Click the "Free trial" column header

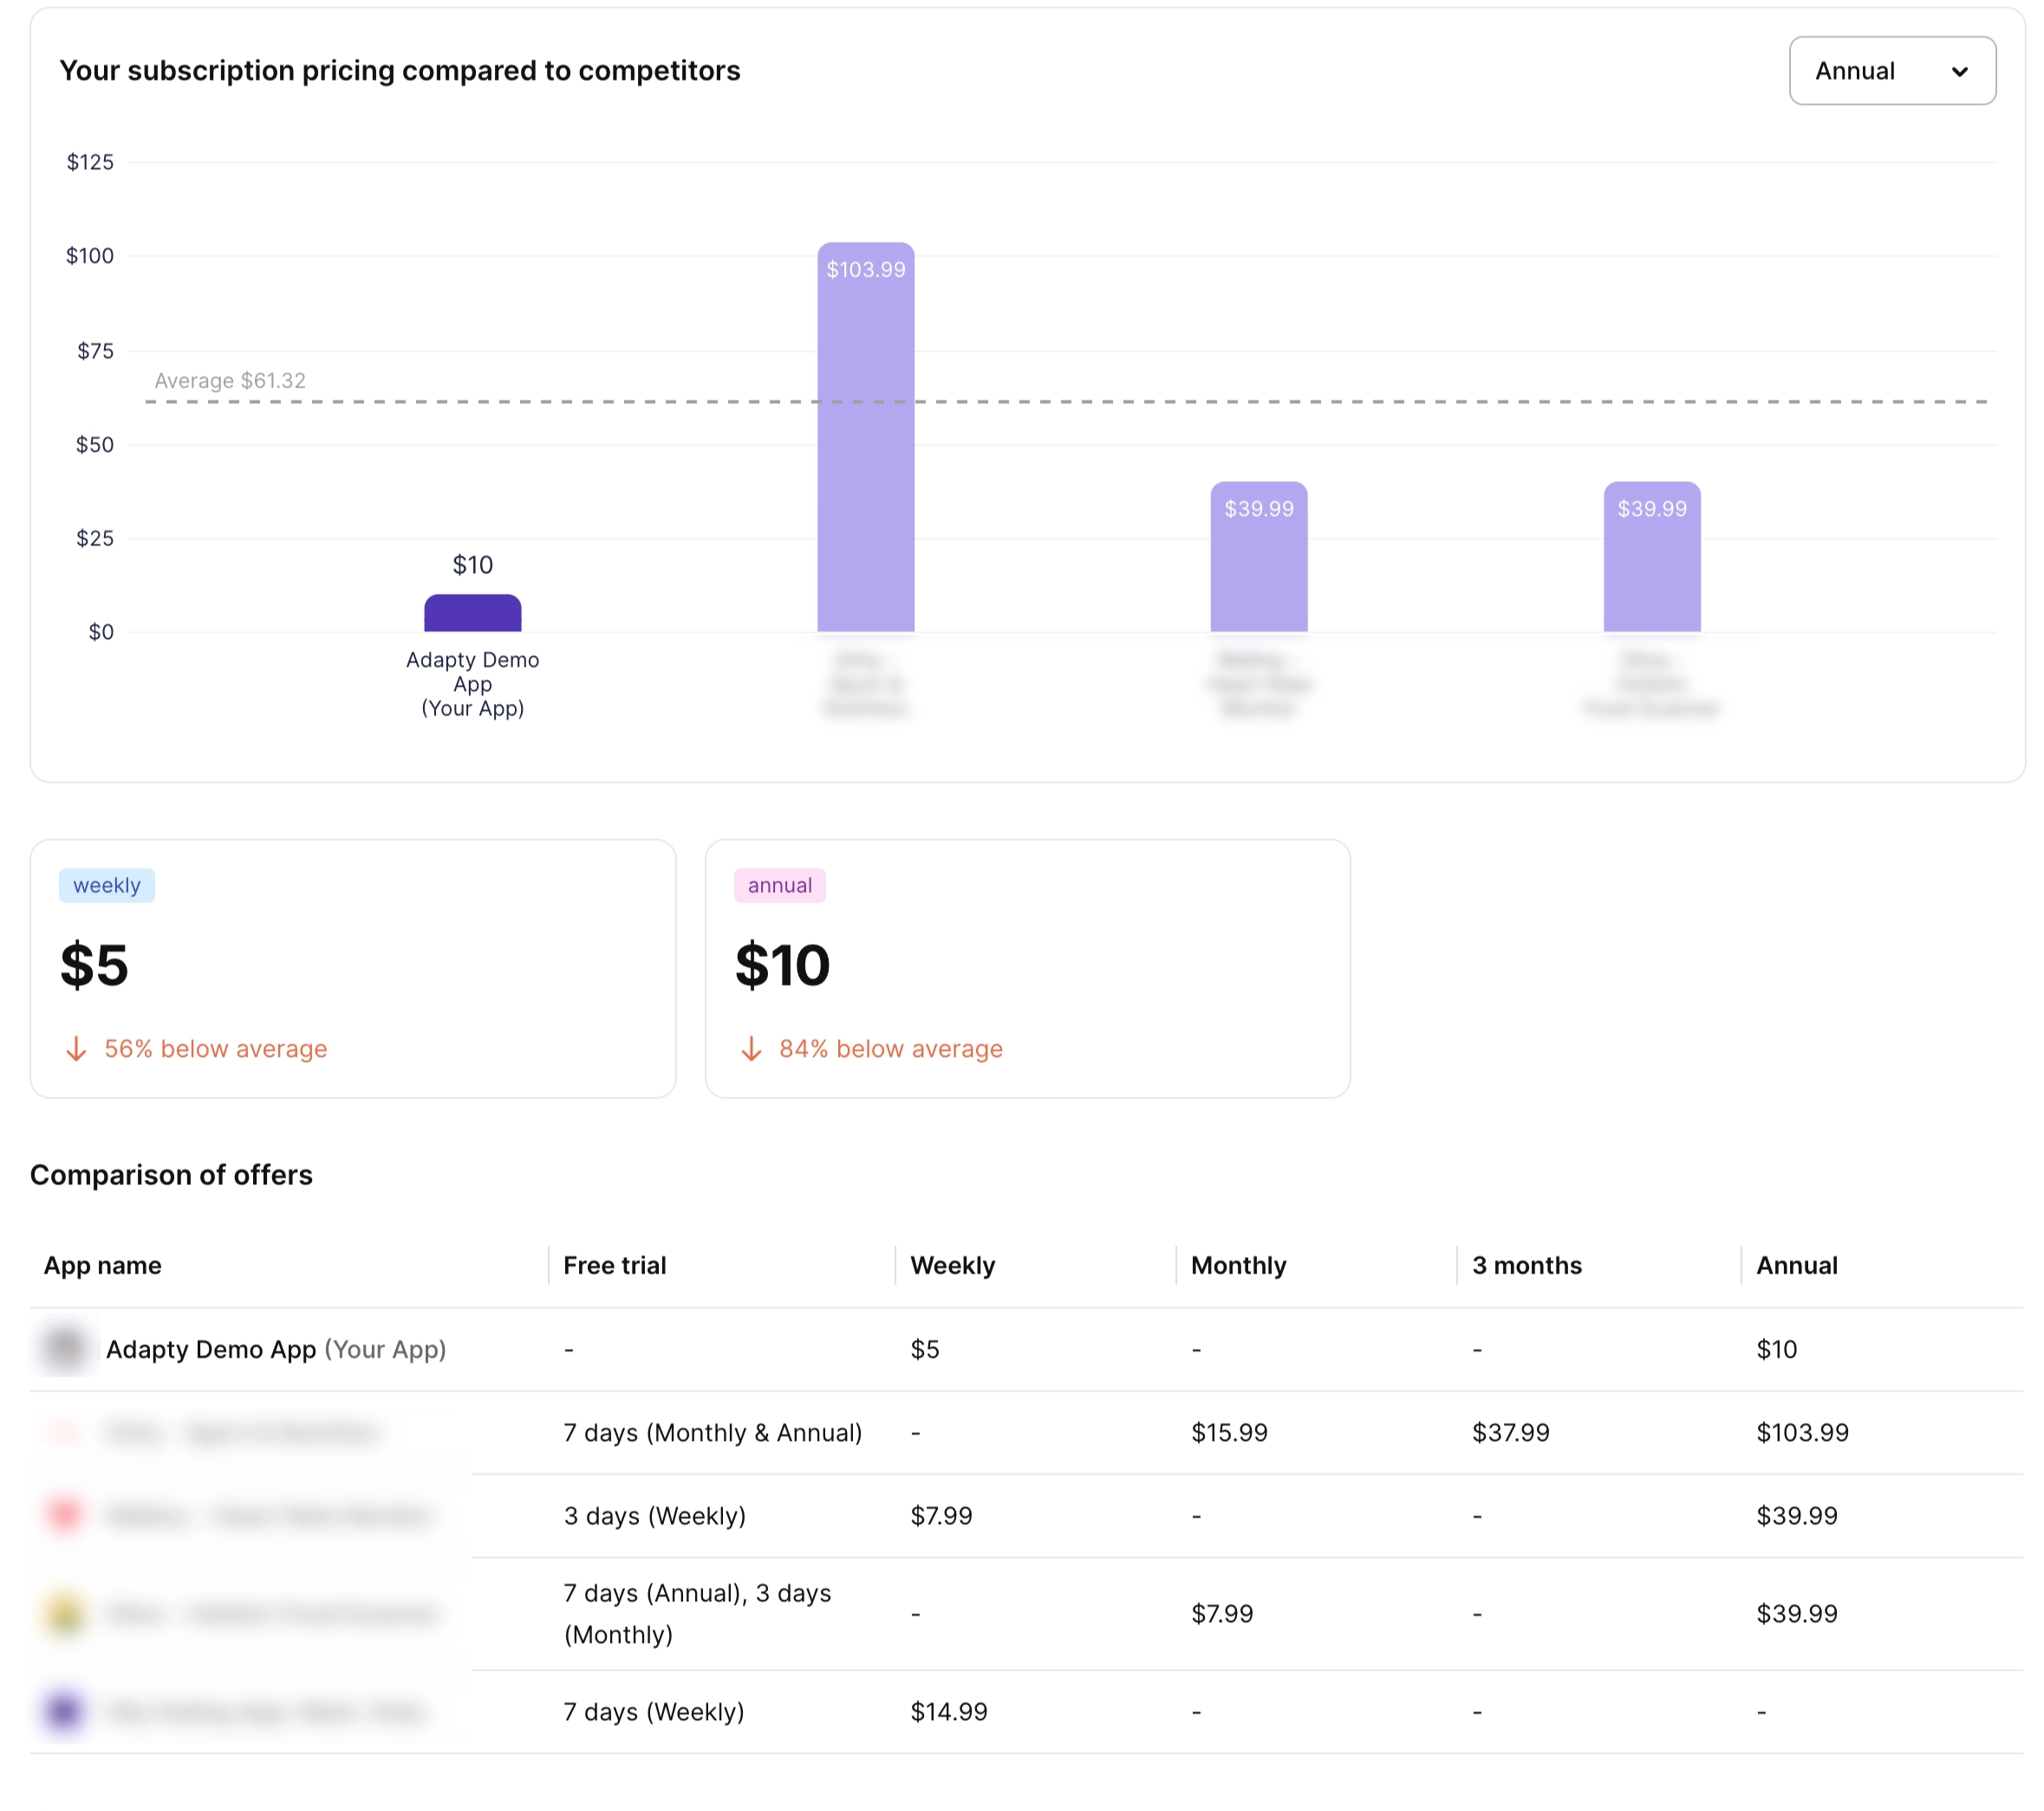(x=615, y=1265)
